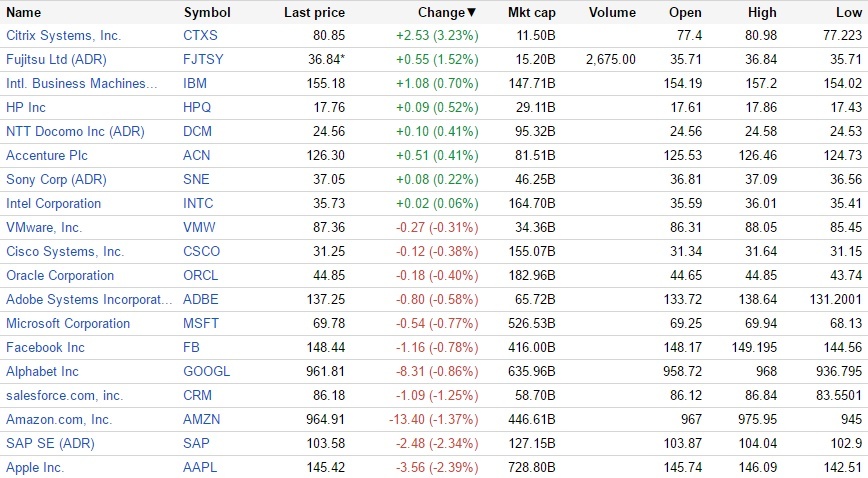Open the Fujitsu Ltd (ADR) link
Viewport: 868px width, 478px height.
click(57, 60)
